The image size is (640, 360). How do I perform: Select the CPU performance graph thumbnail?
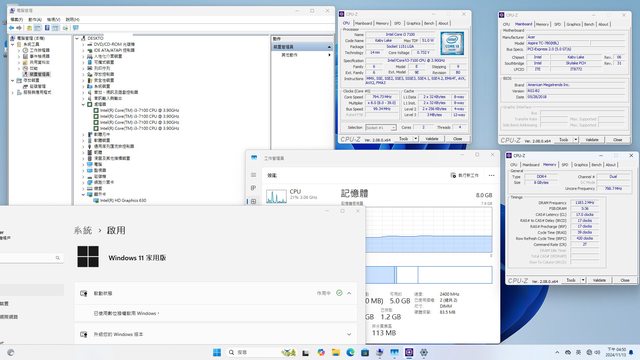(276, 196)
